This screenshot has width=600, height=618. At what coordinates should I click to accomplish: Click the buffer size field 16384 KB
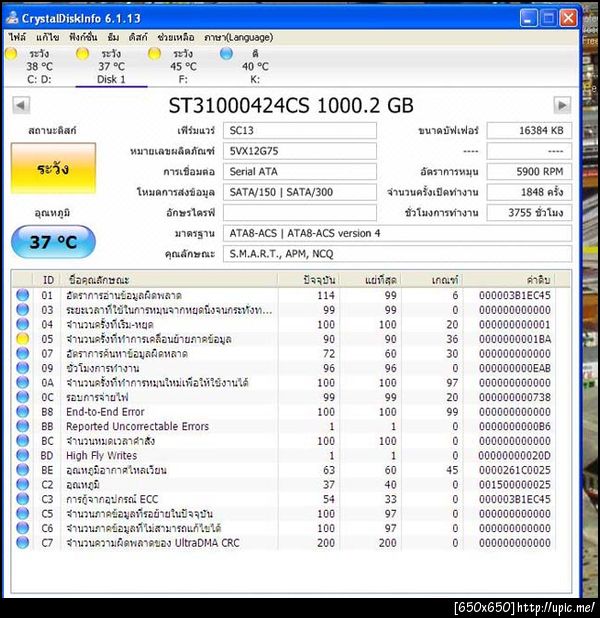click(529, 130)
